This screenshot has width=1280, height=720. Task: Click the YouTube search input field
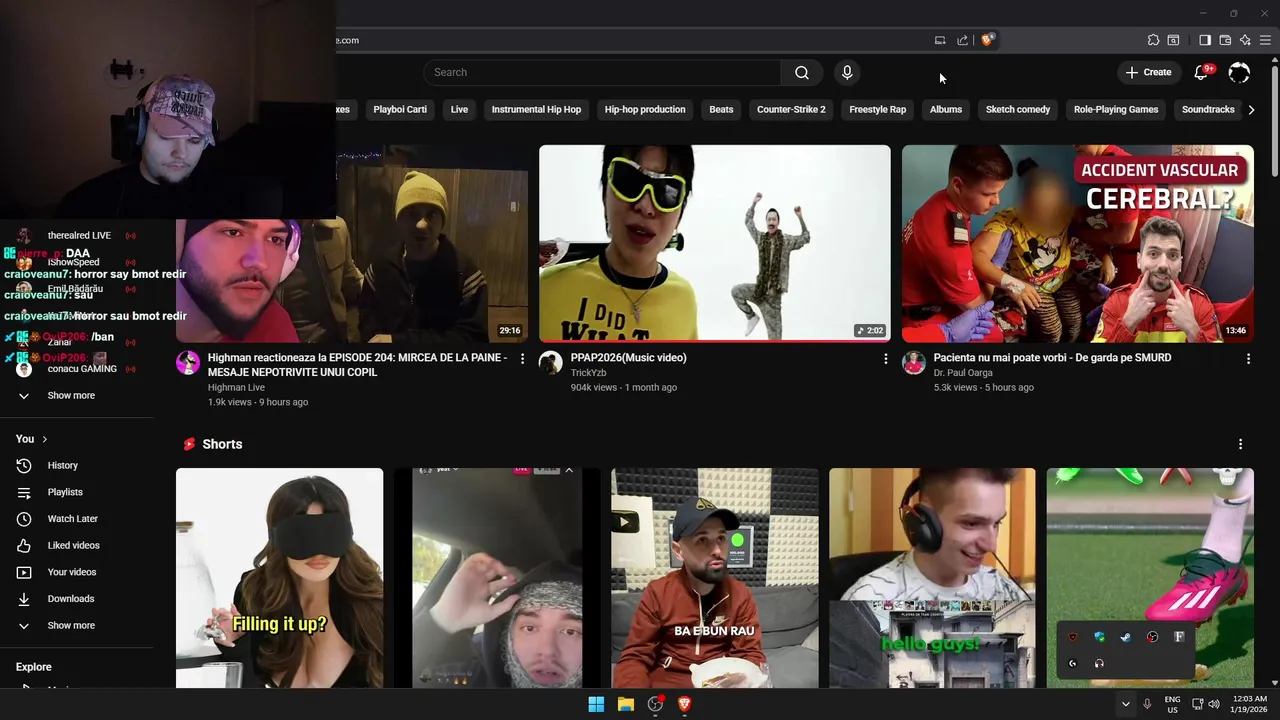(602, 72)
